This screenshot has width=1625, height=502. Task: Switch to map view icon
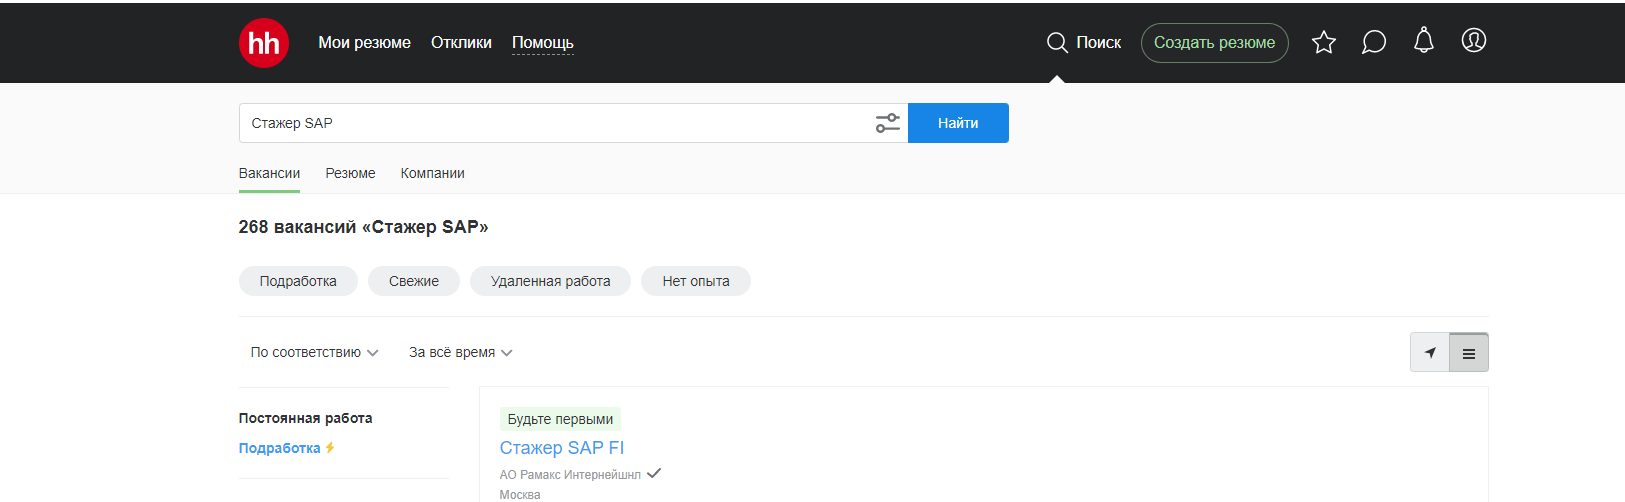coord(1430,353)
